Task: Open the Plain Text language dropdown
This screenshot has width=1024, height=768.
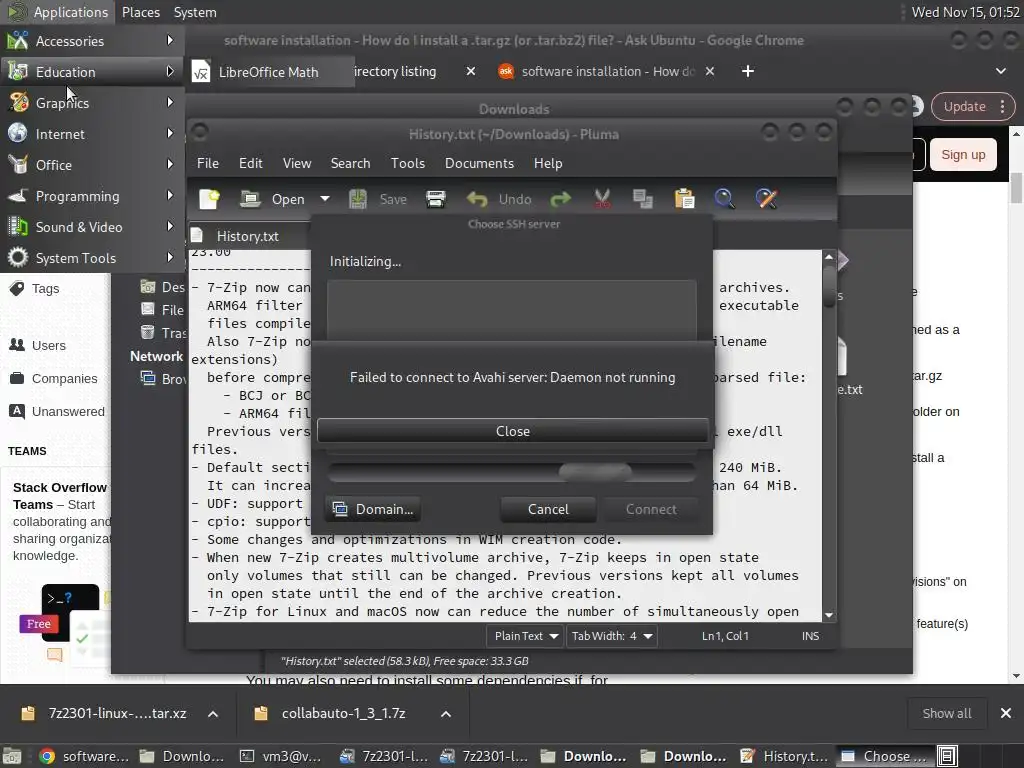Action: pos(525,636)
